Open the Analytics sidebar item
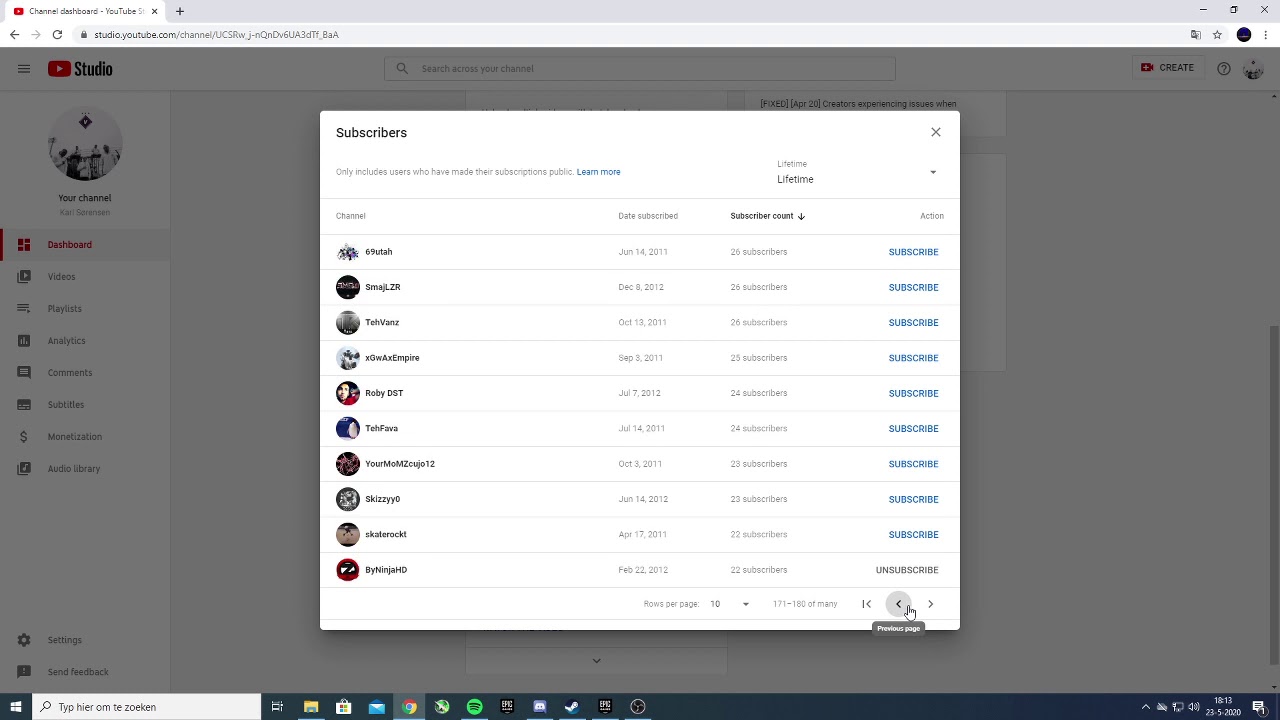 85,341
